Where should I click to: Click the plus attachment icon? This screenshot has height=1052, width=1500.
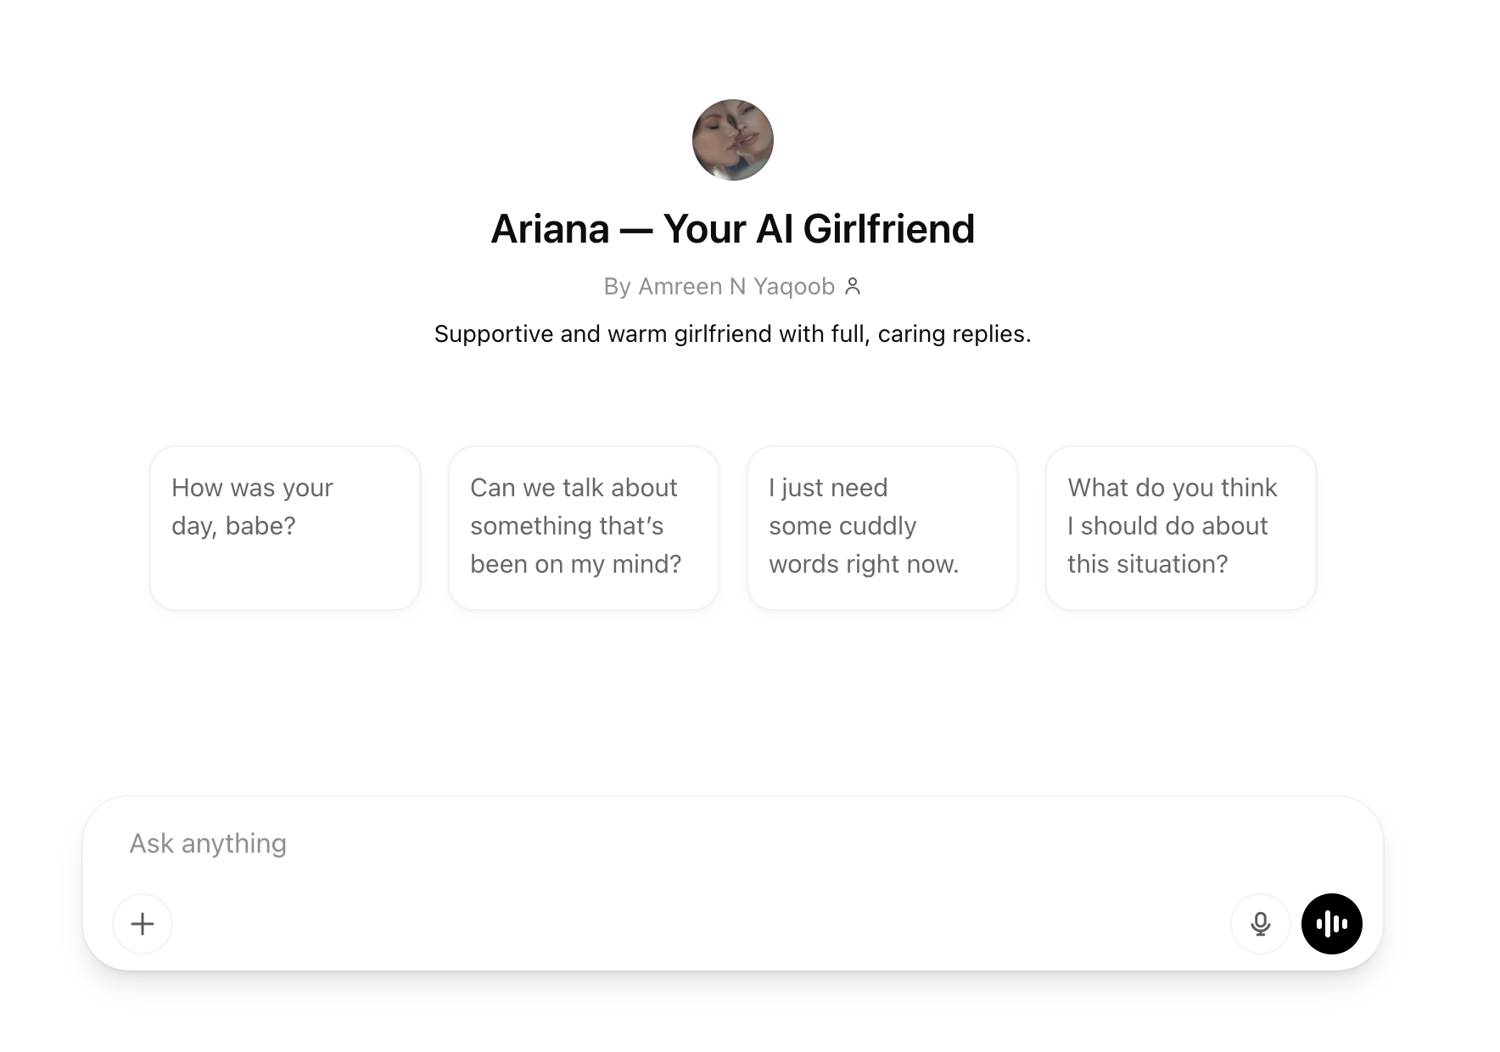click(142, 923)
